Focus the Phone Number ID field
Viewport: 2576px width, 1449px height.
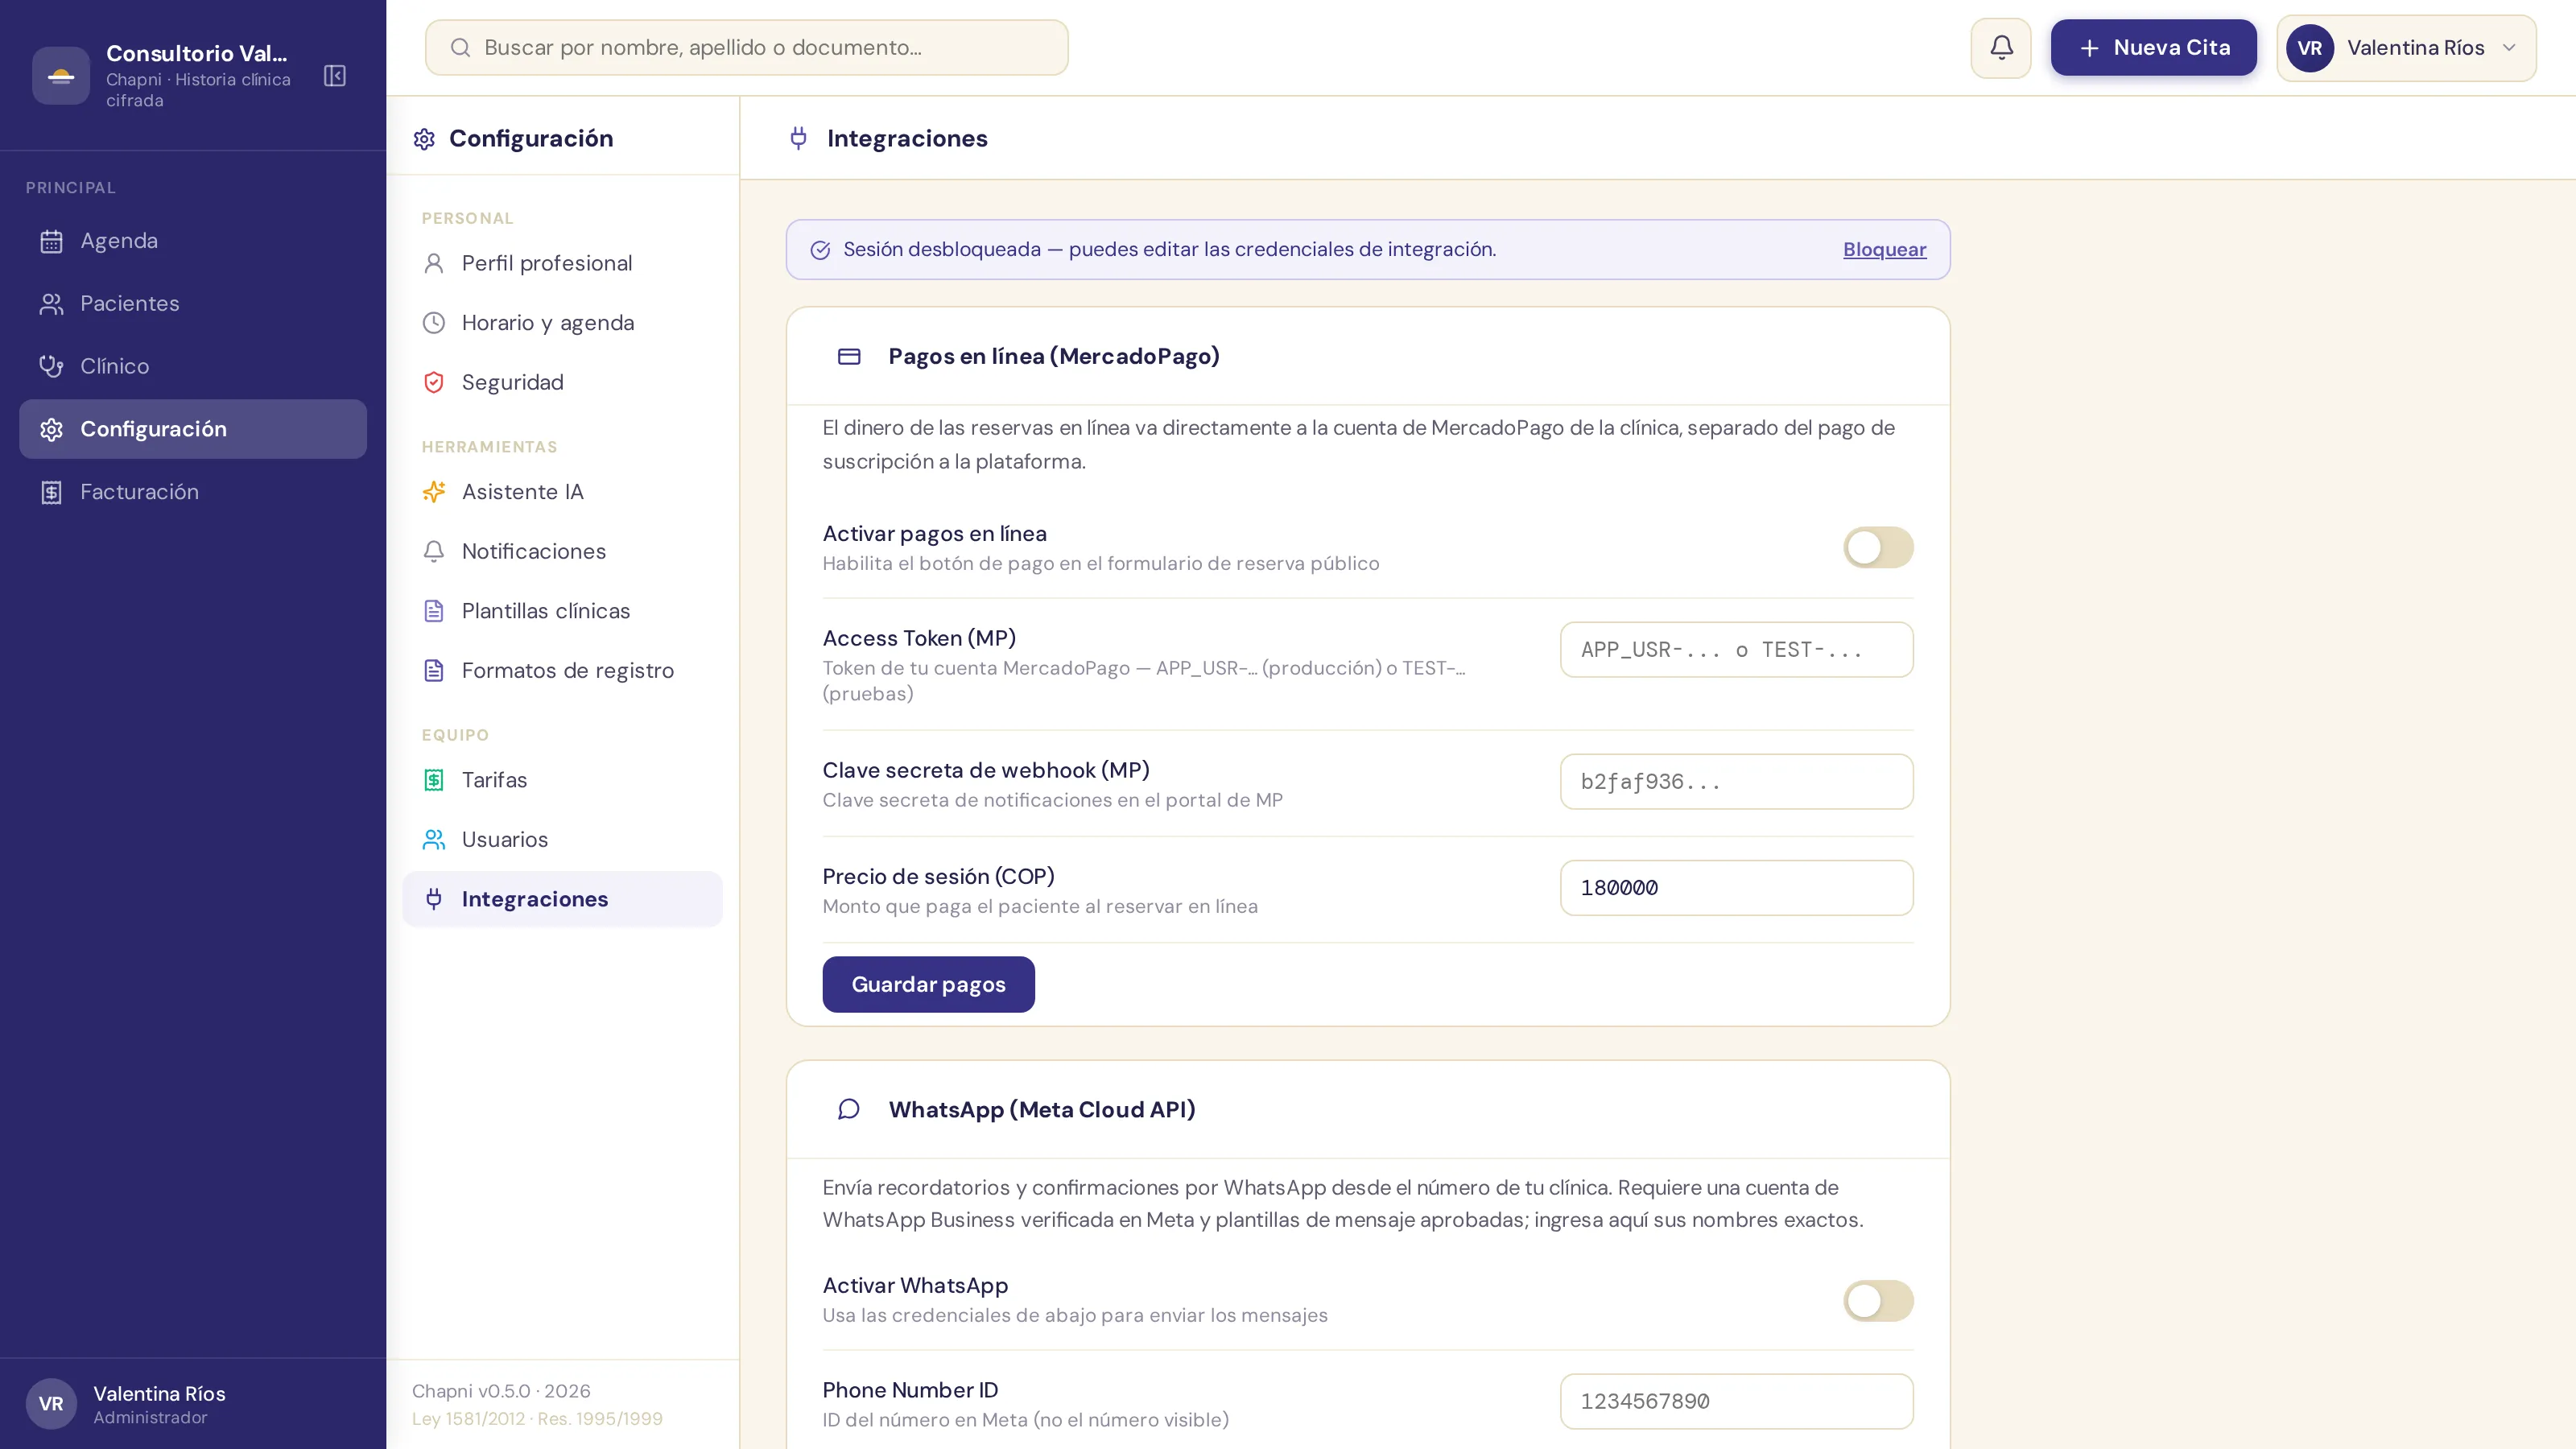1736,1401
